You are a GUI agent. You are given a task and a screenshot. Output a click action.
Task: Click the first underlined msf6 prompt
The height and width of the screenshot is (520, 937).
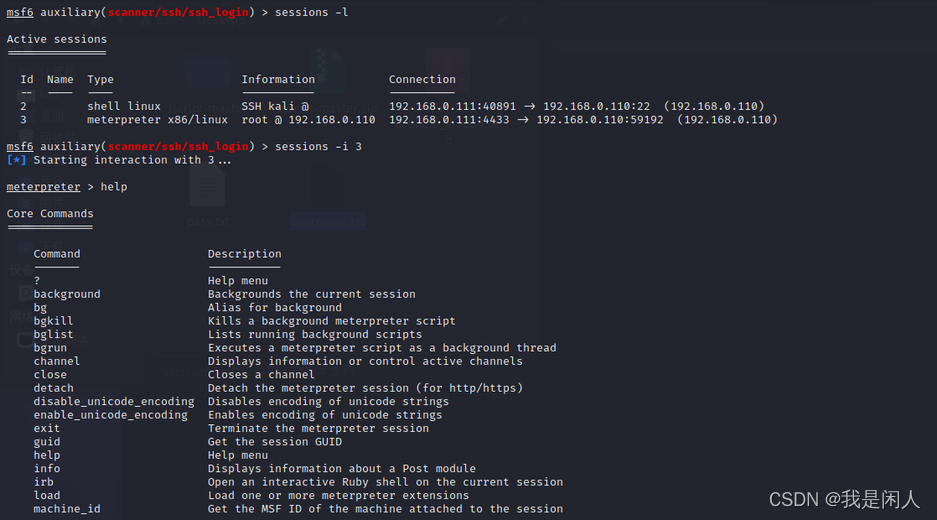pyautogui.click(x=20, y=13)
